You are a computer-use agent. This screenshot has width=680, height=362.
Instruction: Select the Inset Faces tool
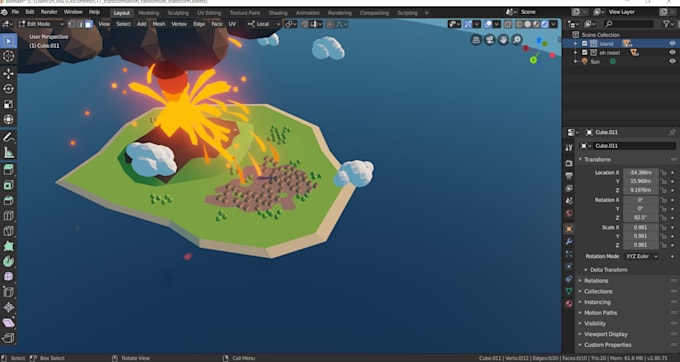click(8, 185)
